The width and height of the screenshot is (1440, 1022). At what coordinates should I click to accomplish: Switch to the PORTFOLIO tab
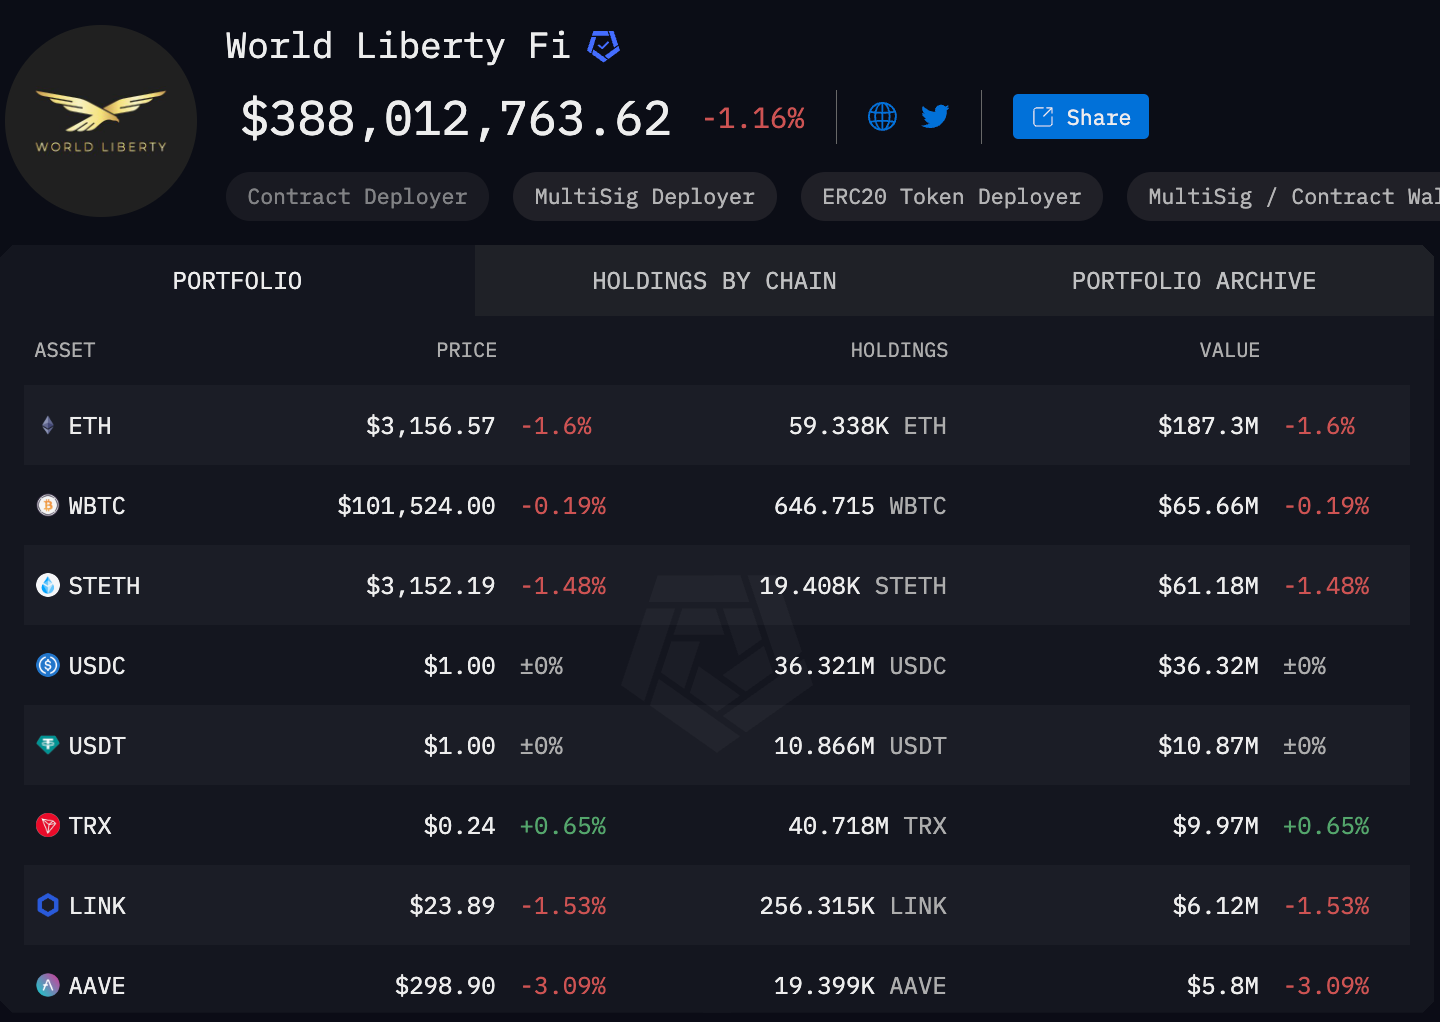[237, 281]
